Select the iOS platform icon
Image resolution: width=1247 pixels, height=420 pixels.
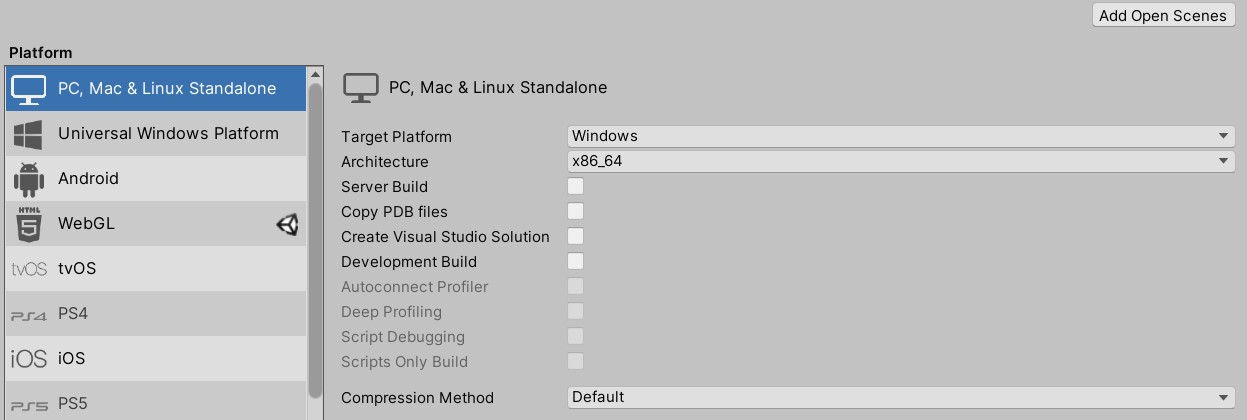(28, 359)
